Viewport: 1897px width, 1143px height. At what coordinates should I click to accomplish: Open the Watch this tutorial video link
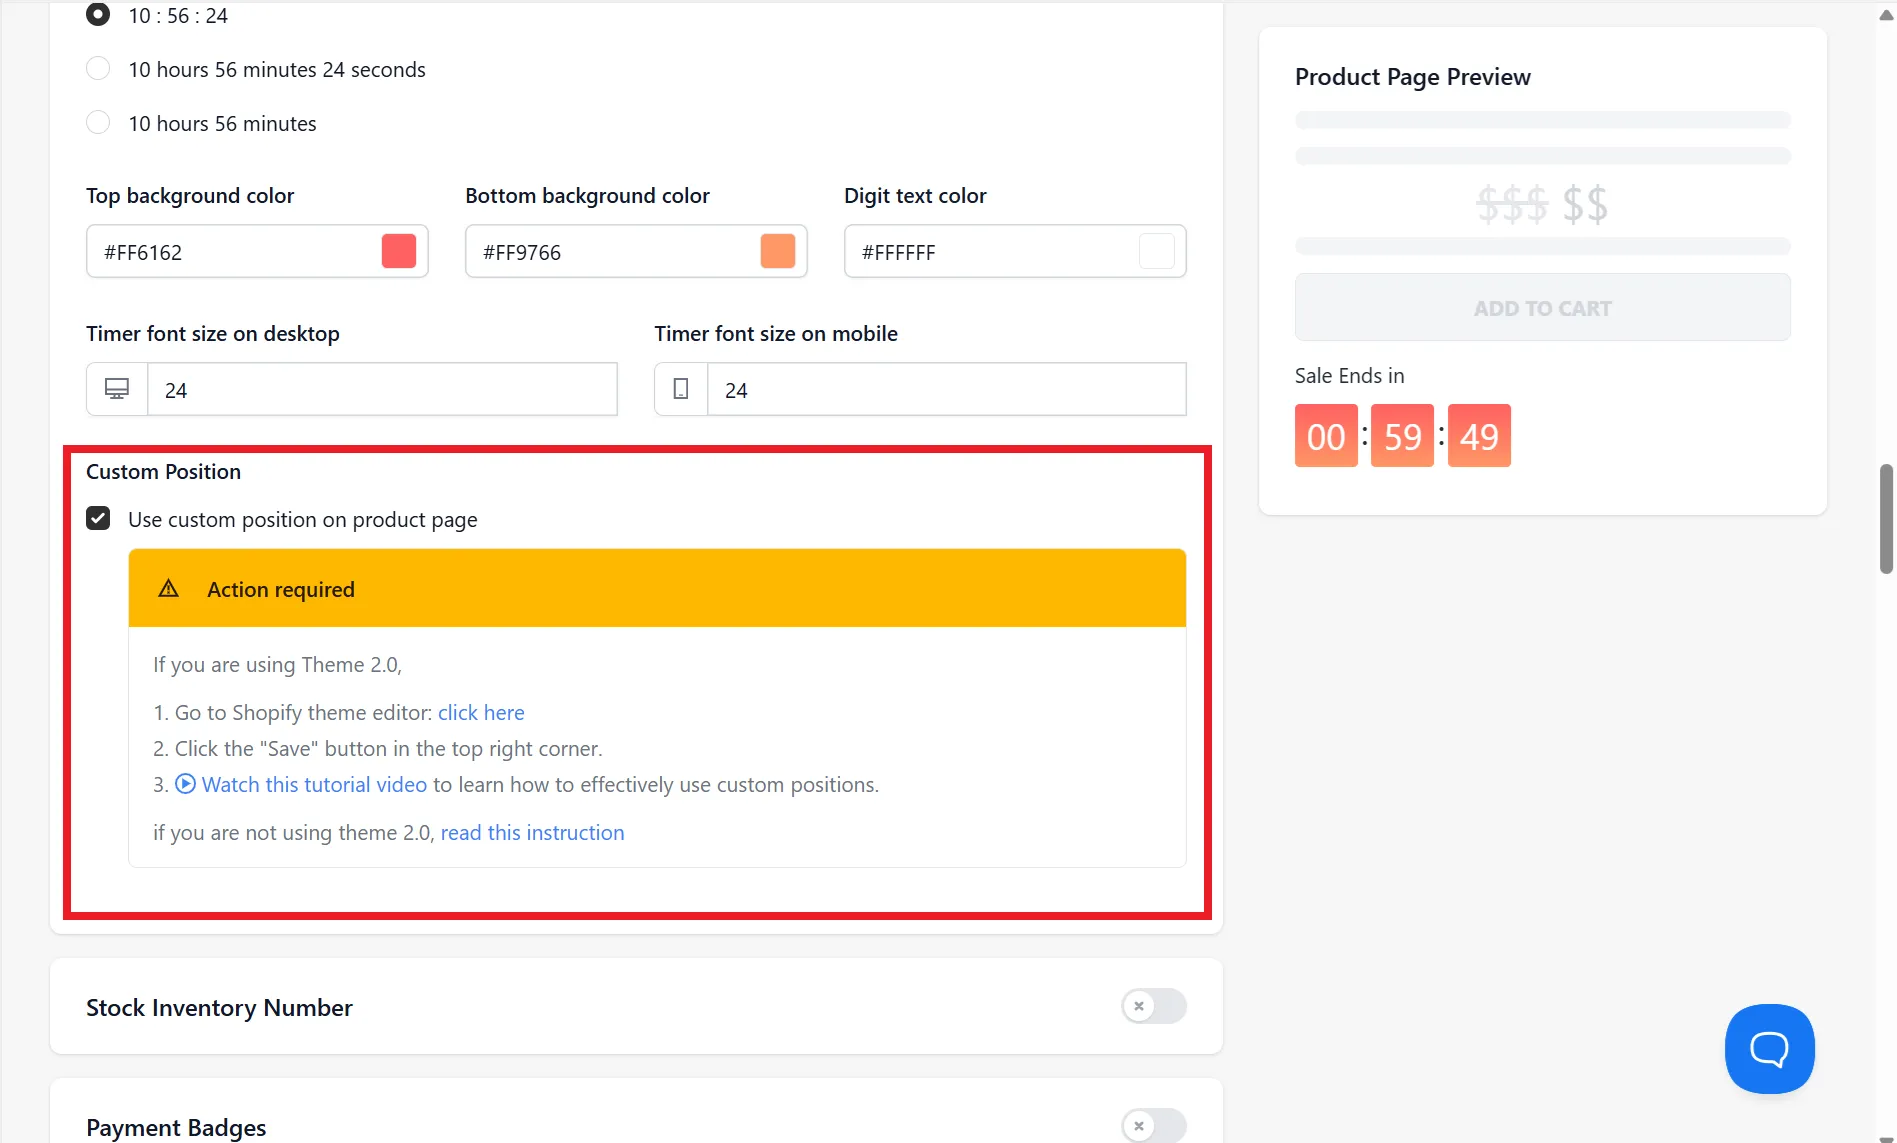coord(314,784)
